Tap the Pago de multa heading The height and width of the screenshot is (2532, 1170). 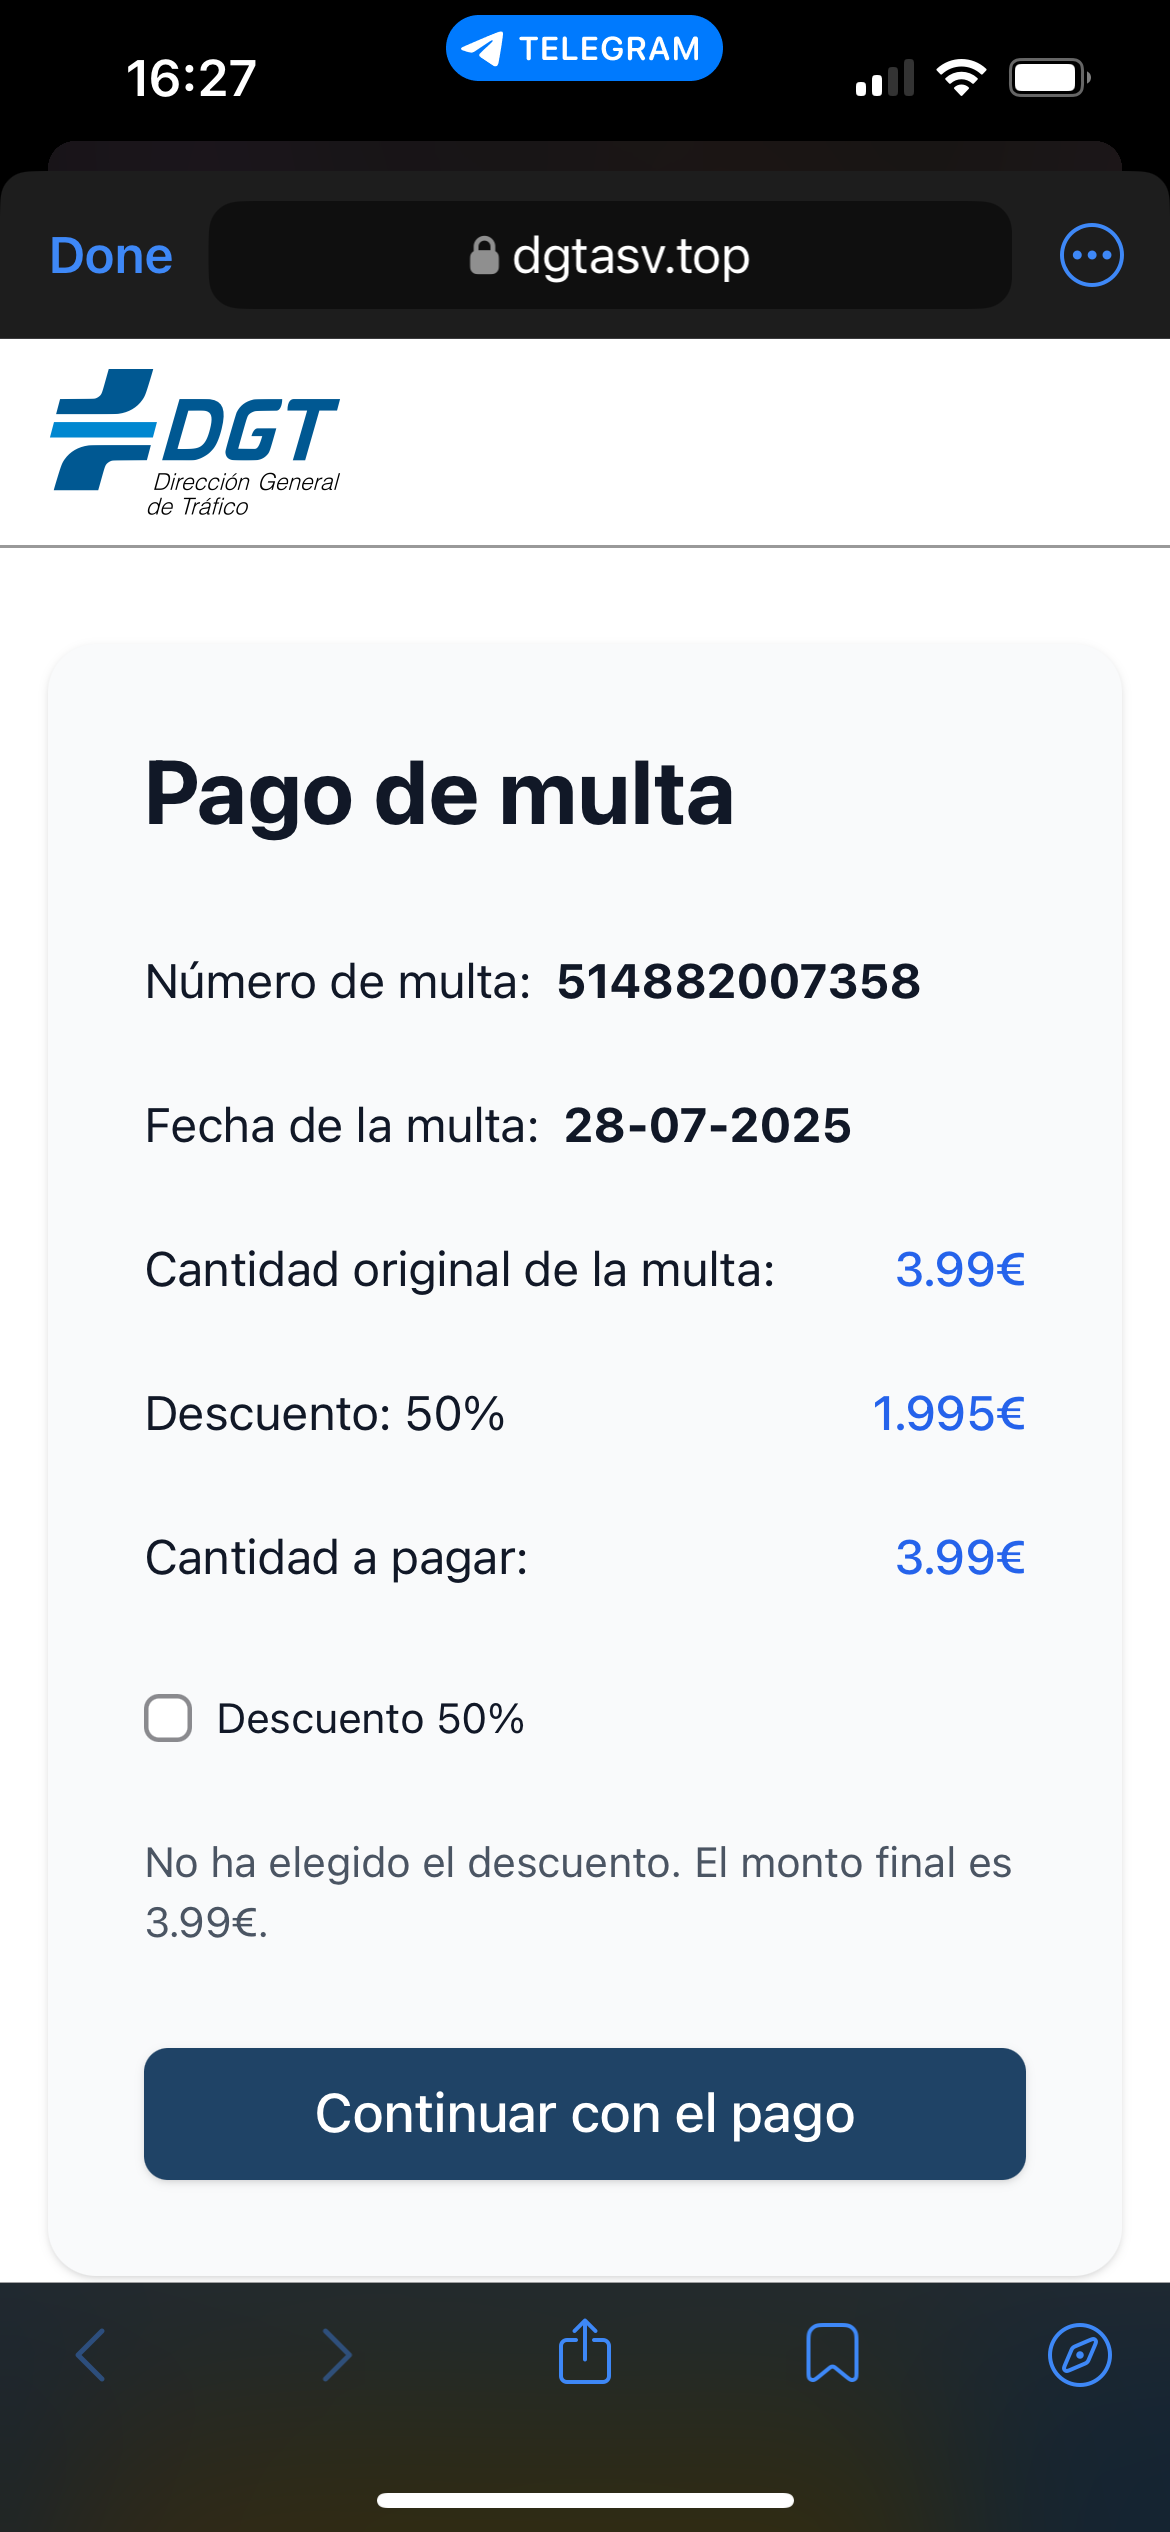pyautogui.click(x=440, y=795)
